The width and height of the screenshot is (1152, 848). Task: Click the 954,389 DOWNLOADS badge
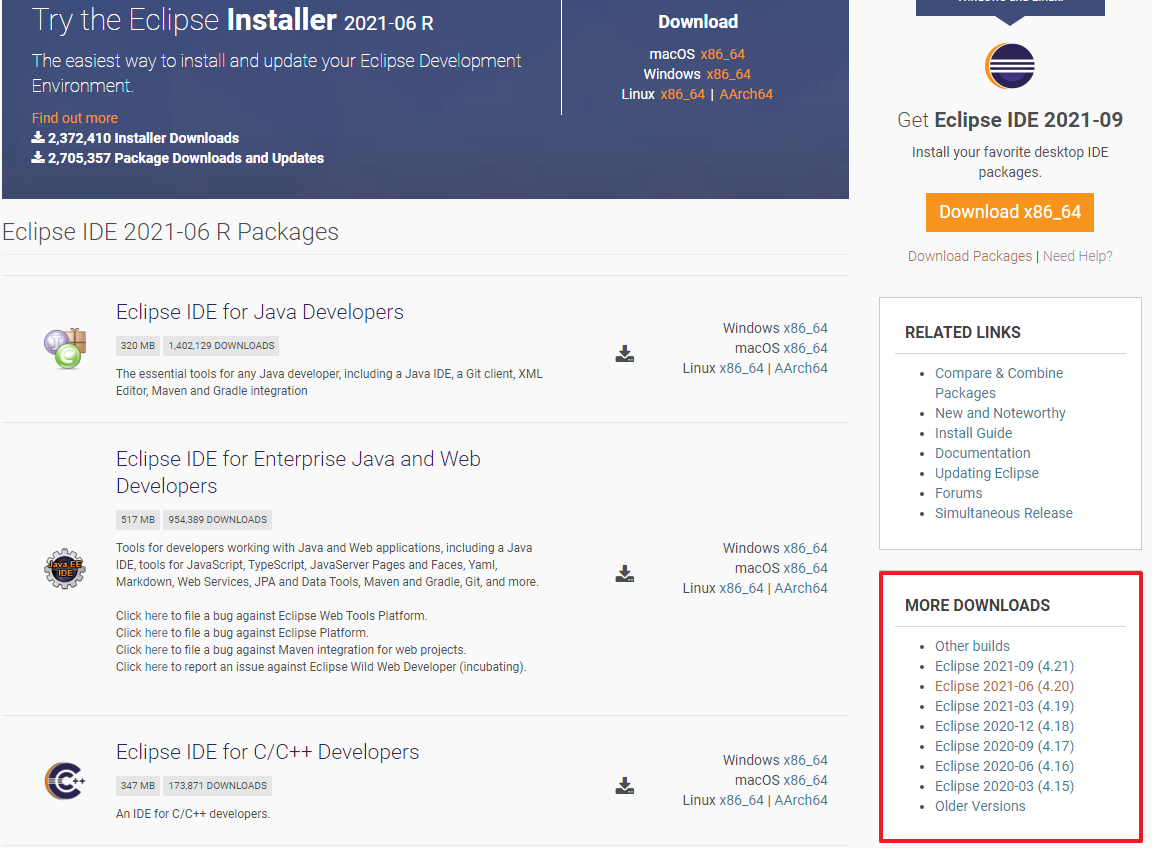(x=217, y=520)
